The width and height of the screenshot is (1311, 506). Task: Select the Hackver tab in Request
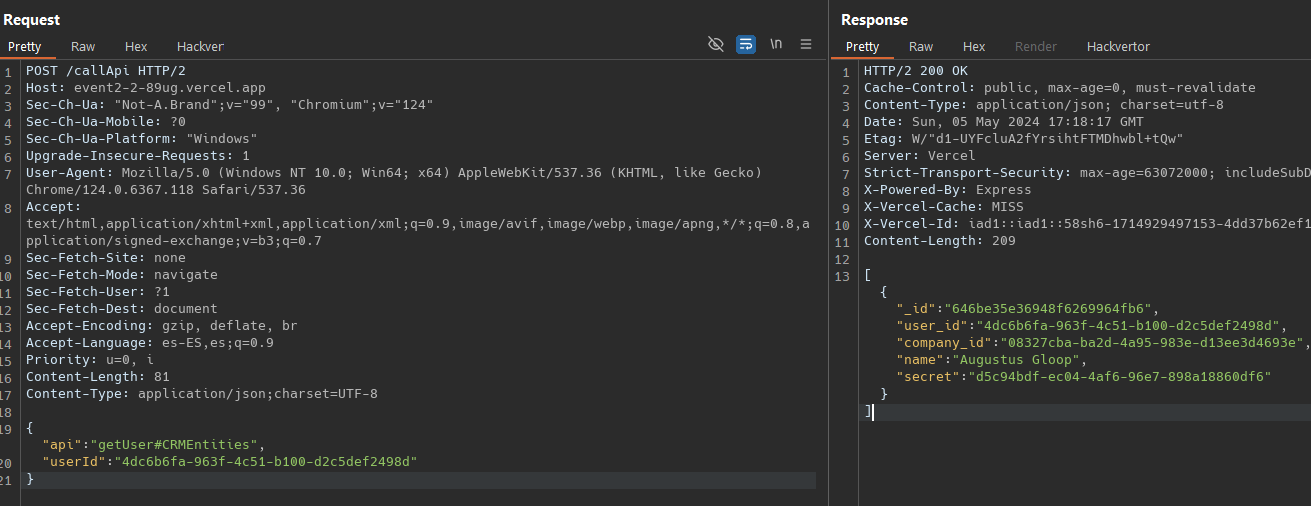coord(200,46)
